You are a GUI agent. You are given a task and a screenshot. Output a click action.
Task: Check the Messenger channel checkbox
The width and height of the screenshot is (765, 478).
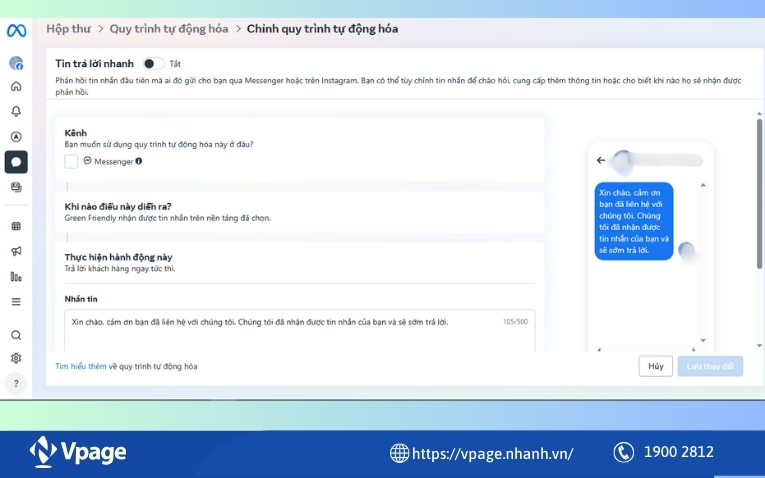coord(71,161)
